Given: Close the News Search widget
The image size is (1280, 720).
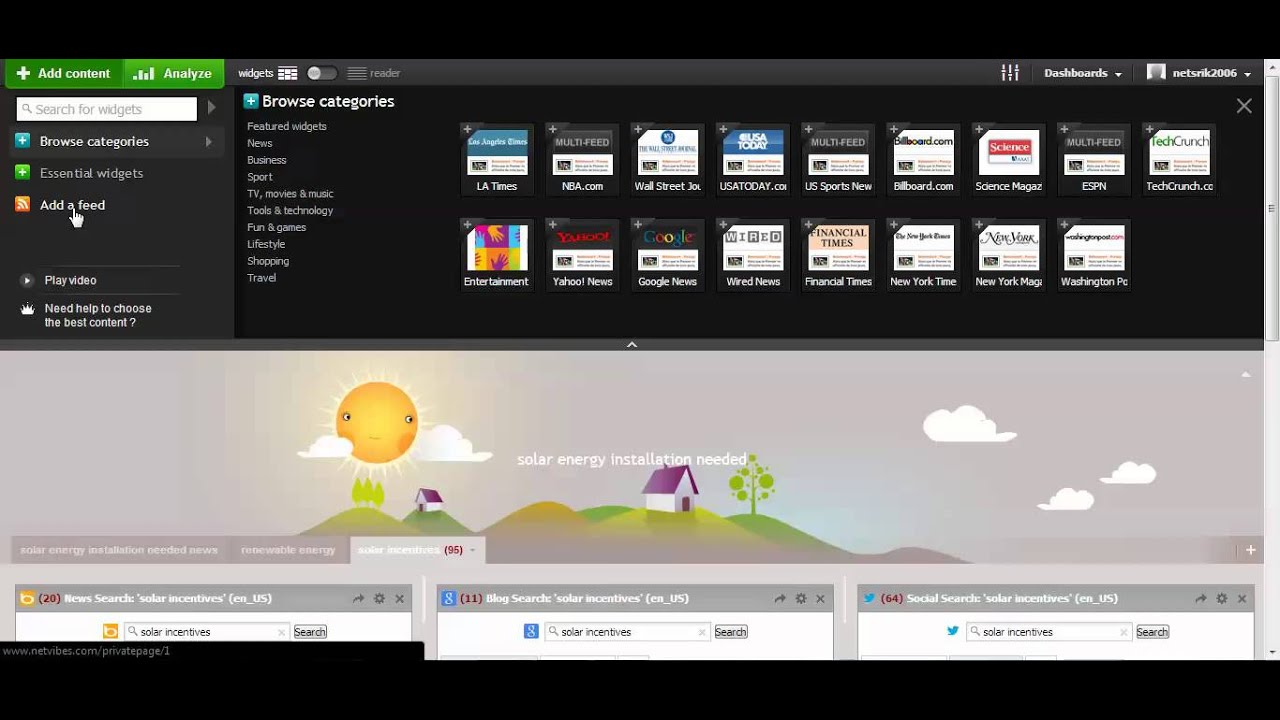Looking at the screenshot, I should point(399,598).
